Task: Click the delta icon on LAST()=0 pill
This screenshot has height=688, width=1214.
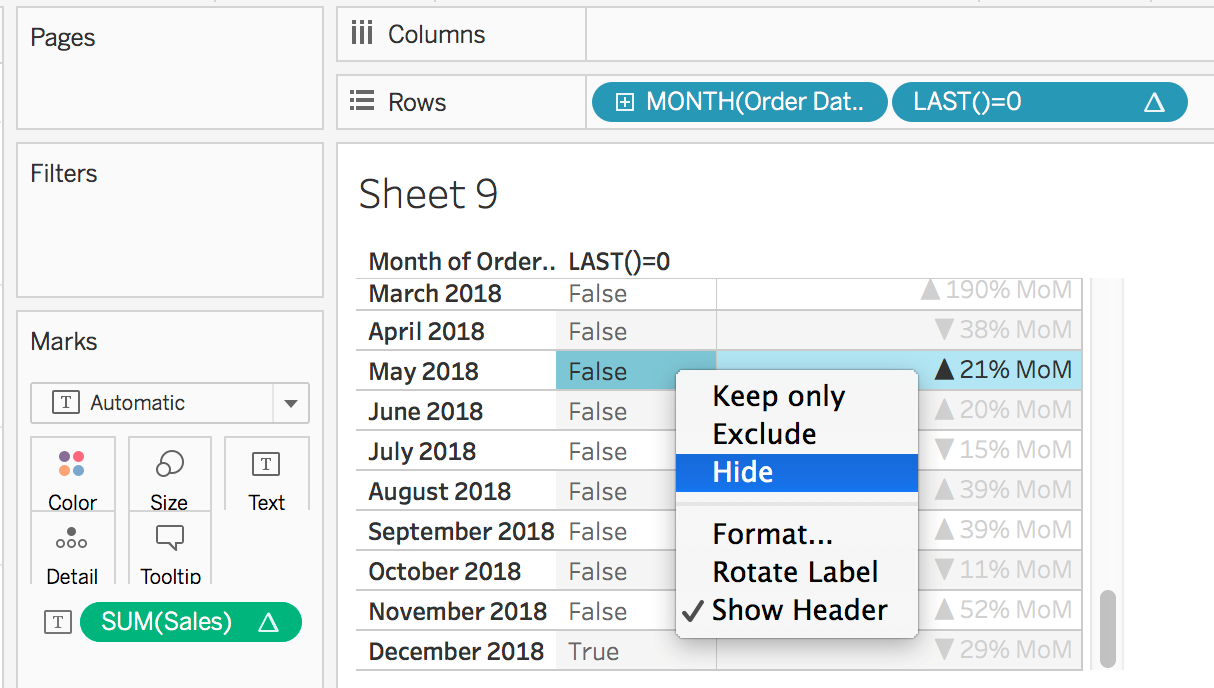Action: pos(1154,102)
